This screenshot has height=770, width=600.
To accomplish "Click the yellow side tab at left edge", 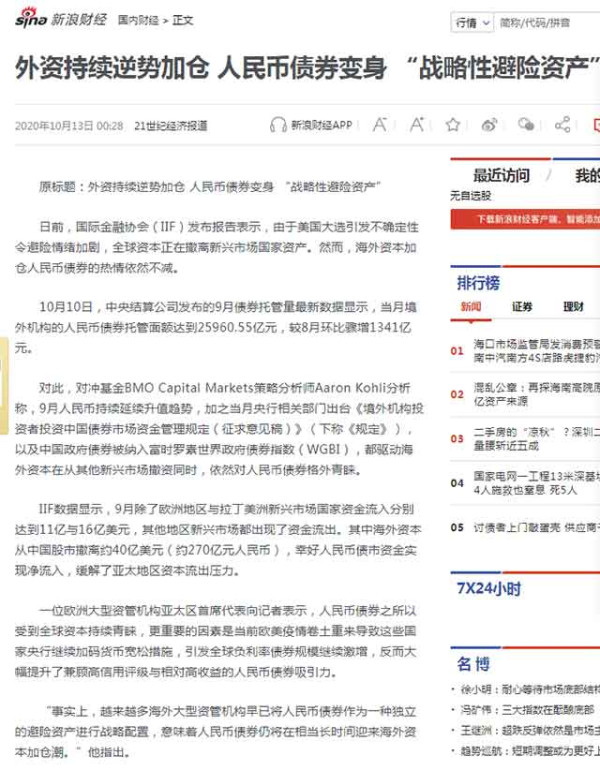I will [4, 385].
